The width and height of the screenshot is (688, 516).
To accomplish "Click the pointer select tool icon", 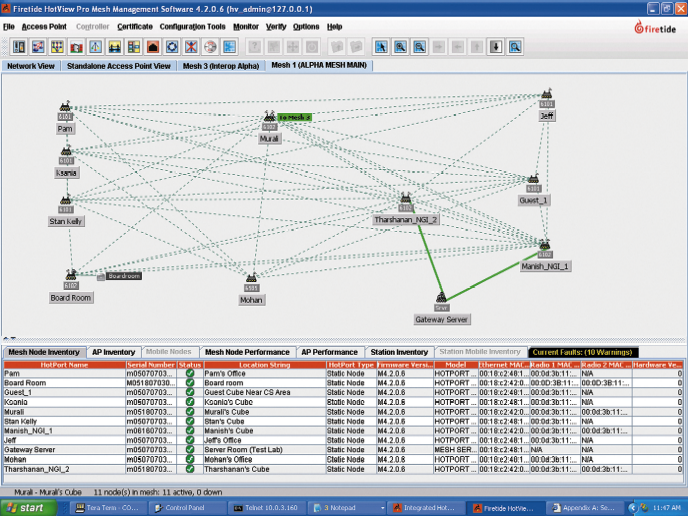I will (x=381, y=47).
